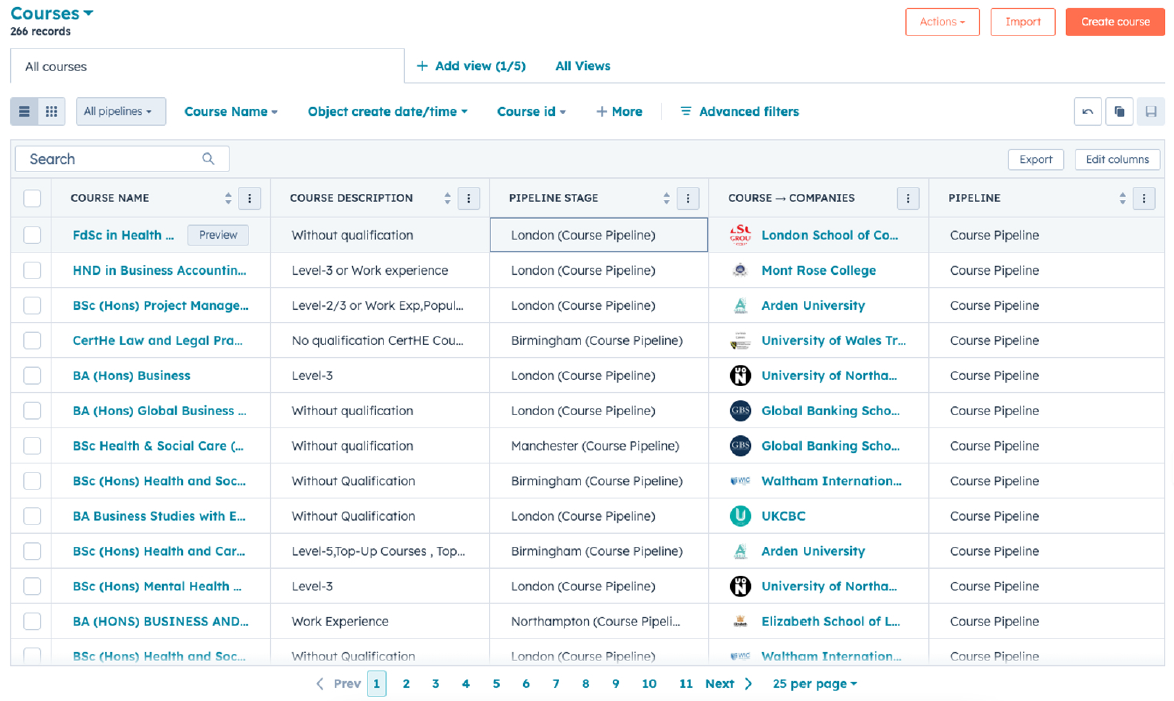Select the All courses tab
This screenshot has height=701, width=1174.
56,67
